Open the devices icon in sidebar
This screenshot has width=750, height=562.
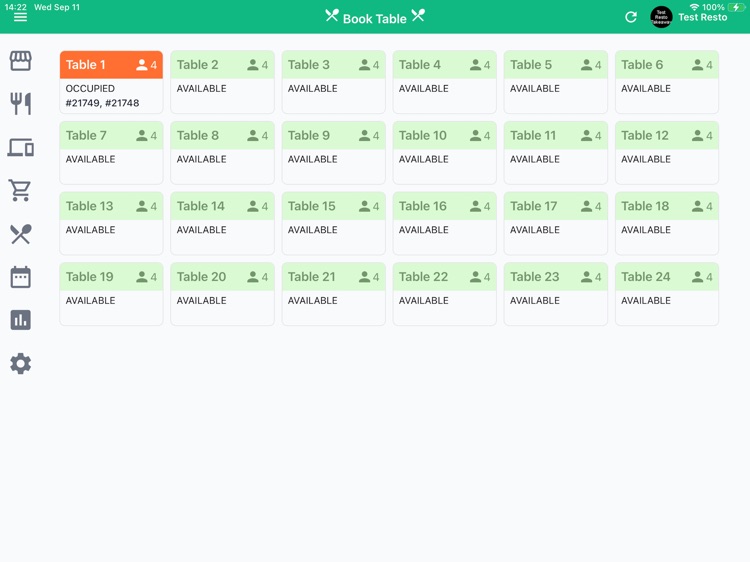pos(21,147)
